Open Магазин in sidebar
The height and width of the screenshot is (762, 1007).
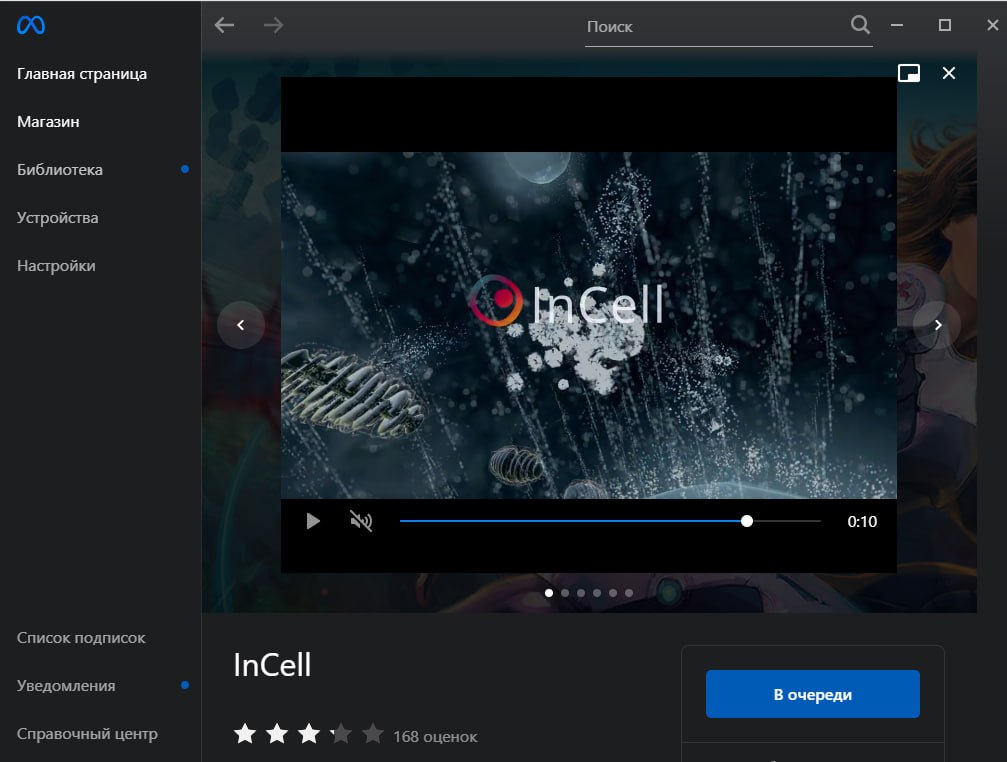point(48,121)
